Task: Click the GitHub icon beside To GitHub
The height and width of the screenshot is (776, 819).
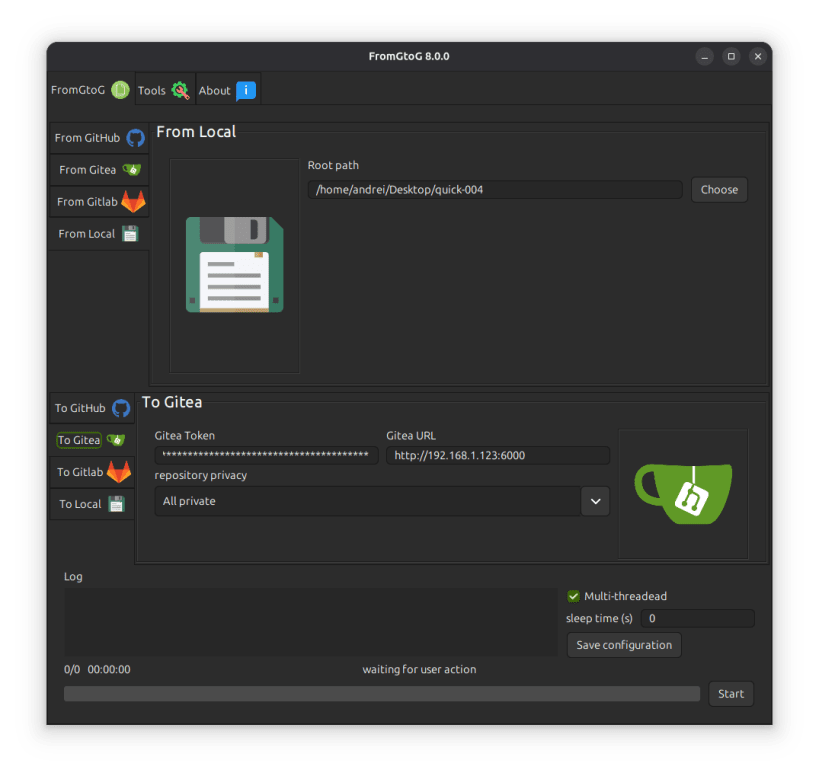Action: (121, 408)
